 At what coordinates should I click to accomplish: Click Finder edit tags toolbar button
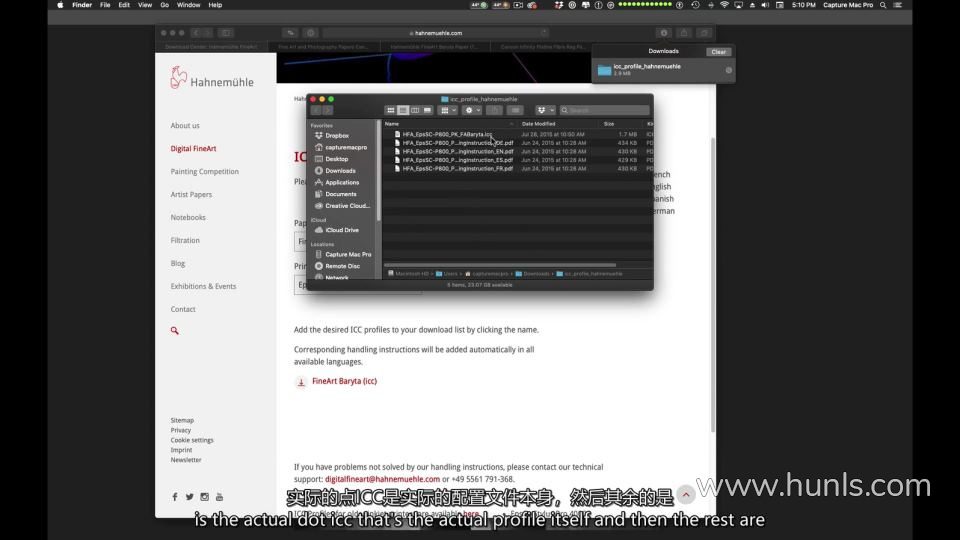pyautogui.click(x=516, y=110)
